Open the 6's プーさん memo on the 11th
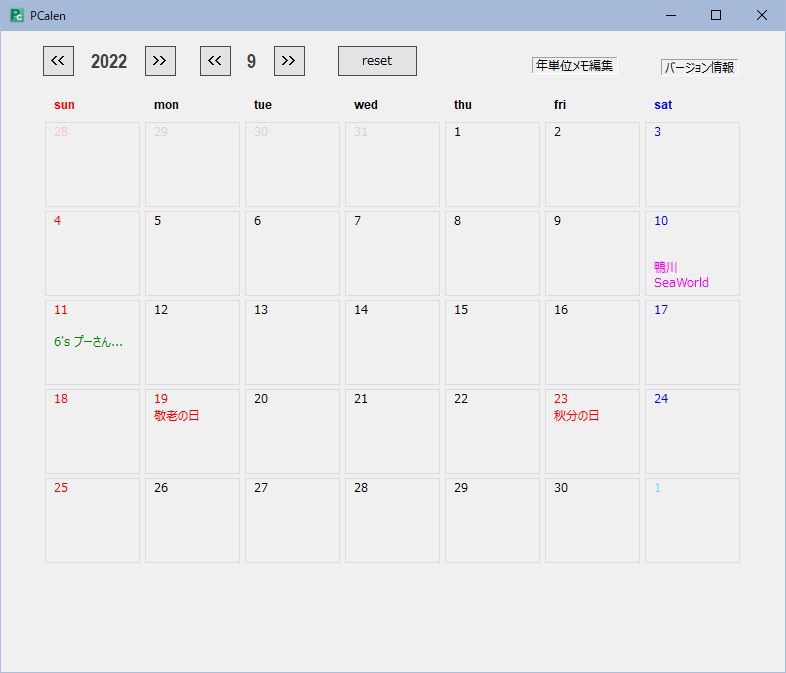The width and height of the screenshot is (786, 673). coord(88,342)
